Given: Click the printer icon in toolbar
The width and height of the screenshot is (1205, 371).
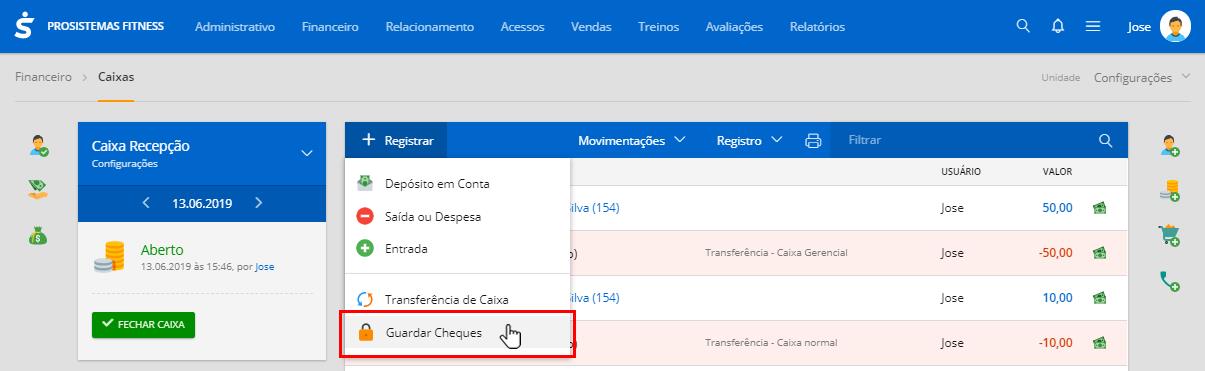Looking at the screenshot, I should click(x=813, y=141).
